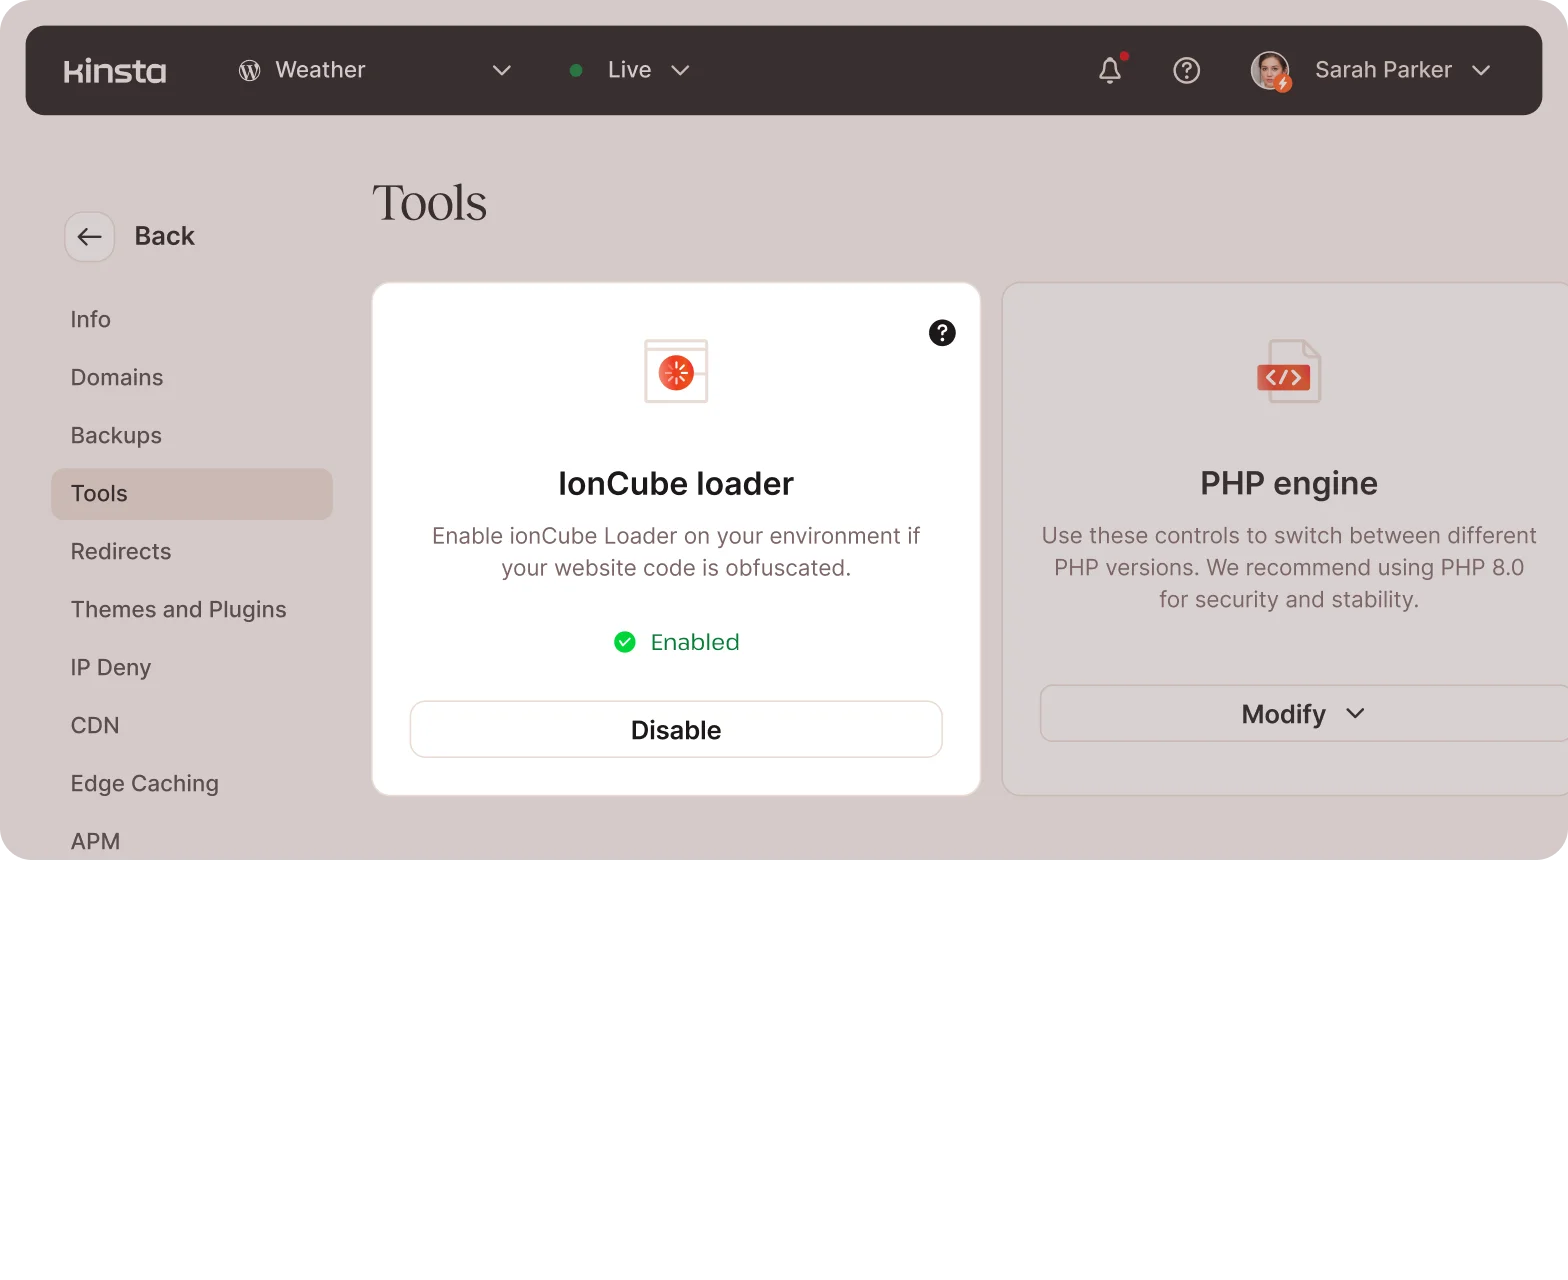
Task: Navigate to Edge Caching
Action: click(145, 784)
